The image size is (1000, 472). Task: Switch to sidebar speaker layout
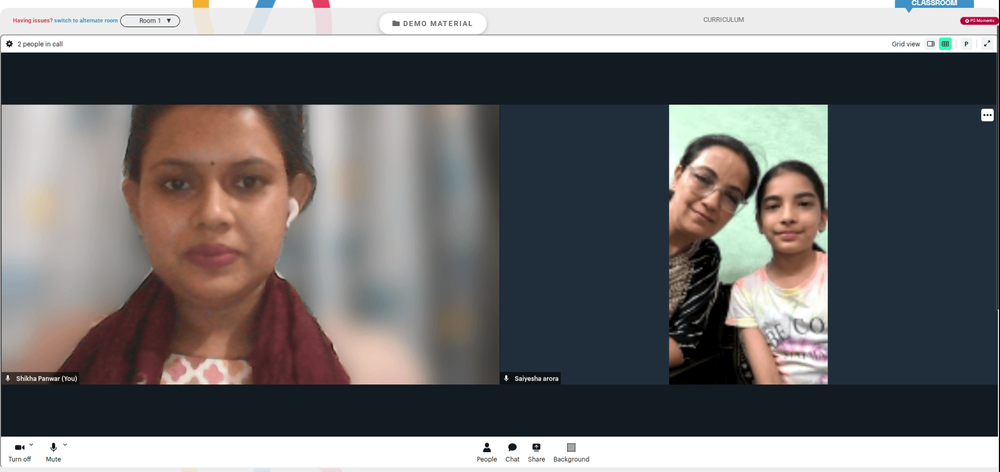coord(930,44)
